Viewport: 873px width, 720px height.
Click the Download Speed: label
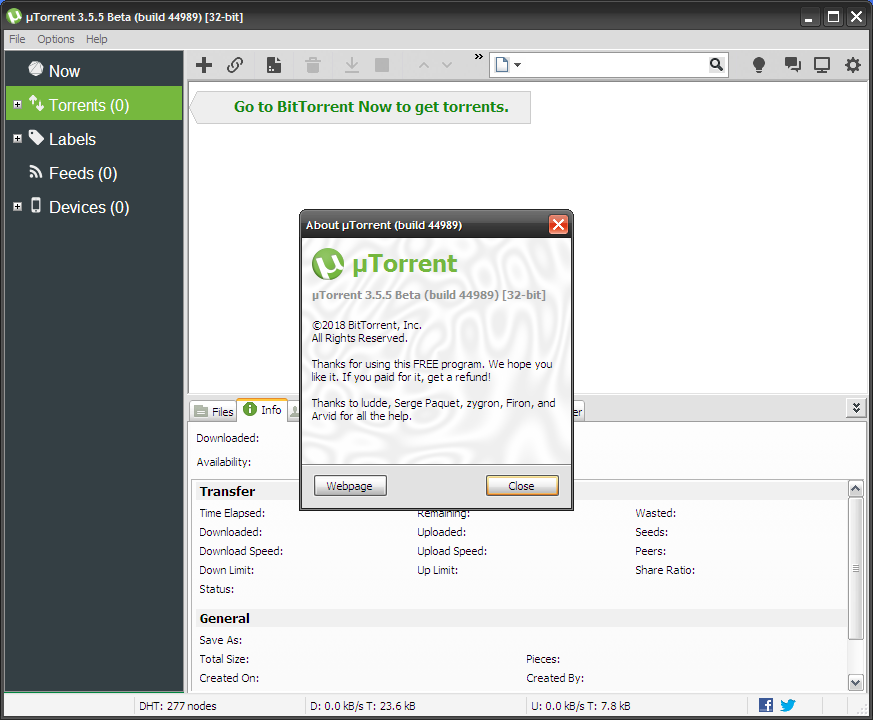241,551
